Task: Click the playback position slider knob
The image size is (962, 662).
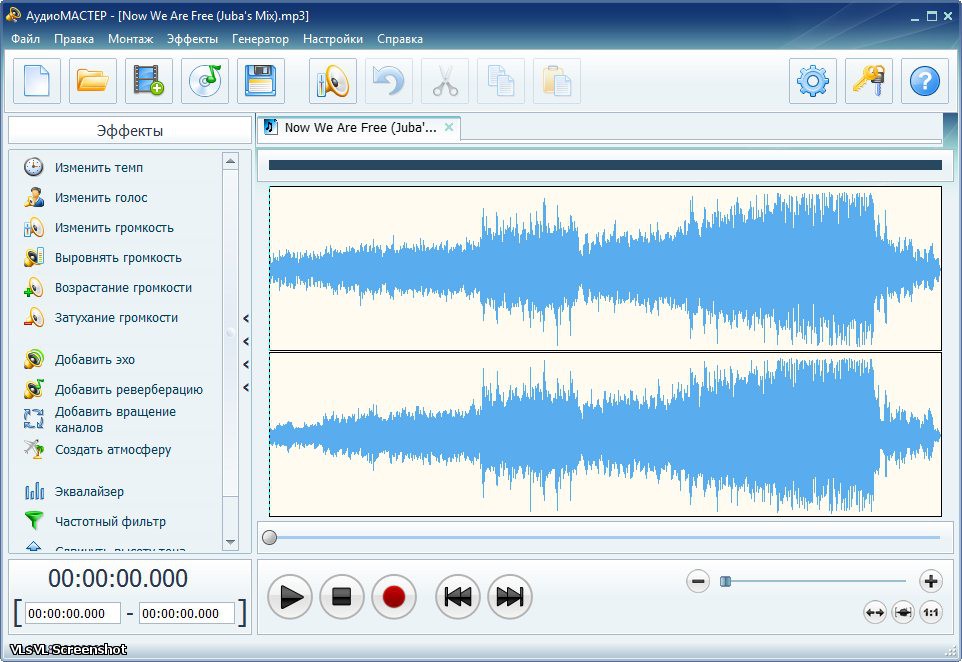Action: [x=269, y=537]
